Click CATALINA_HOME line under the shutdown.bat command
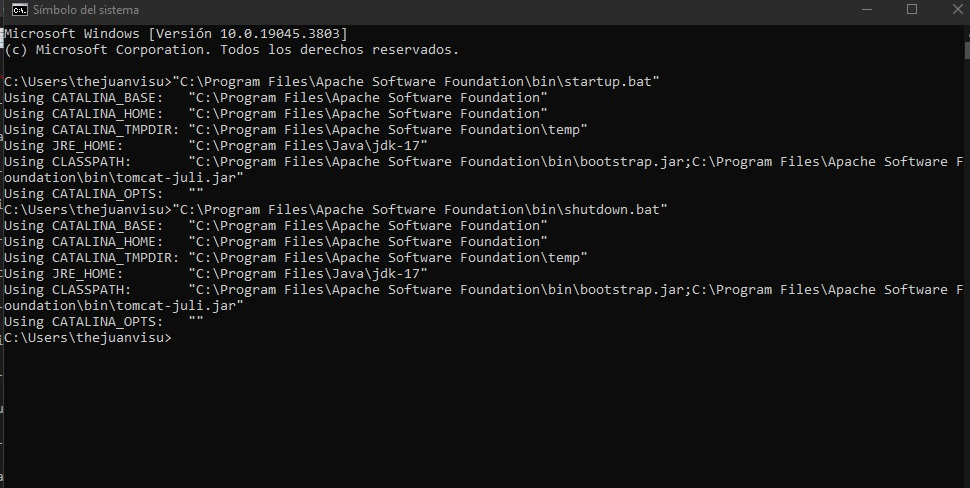The image size is (970, 488). tap(276, 241)
